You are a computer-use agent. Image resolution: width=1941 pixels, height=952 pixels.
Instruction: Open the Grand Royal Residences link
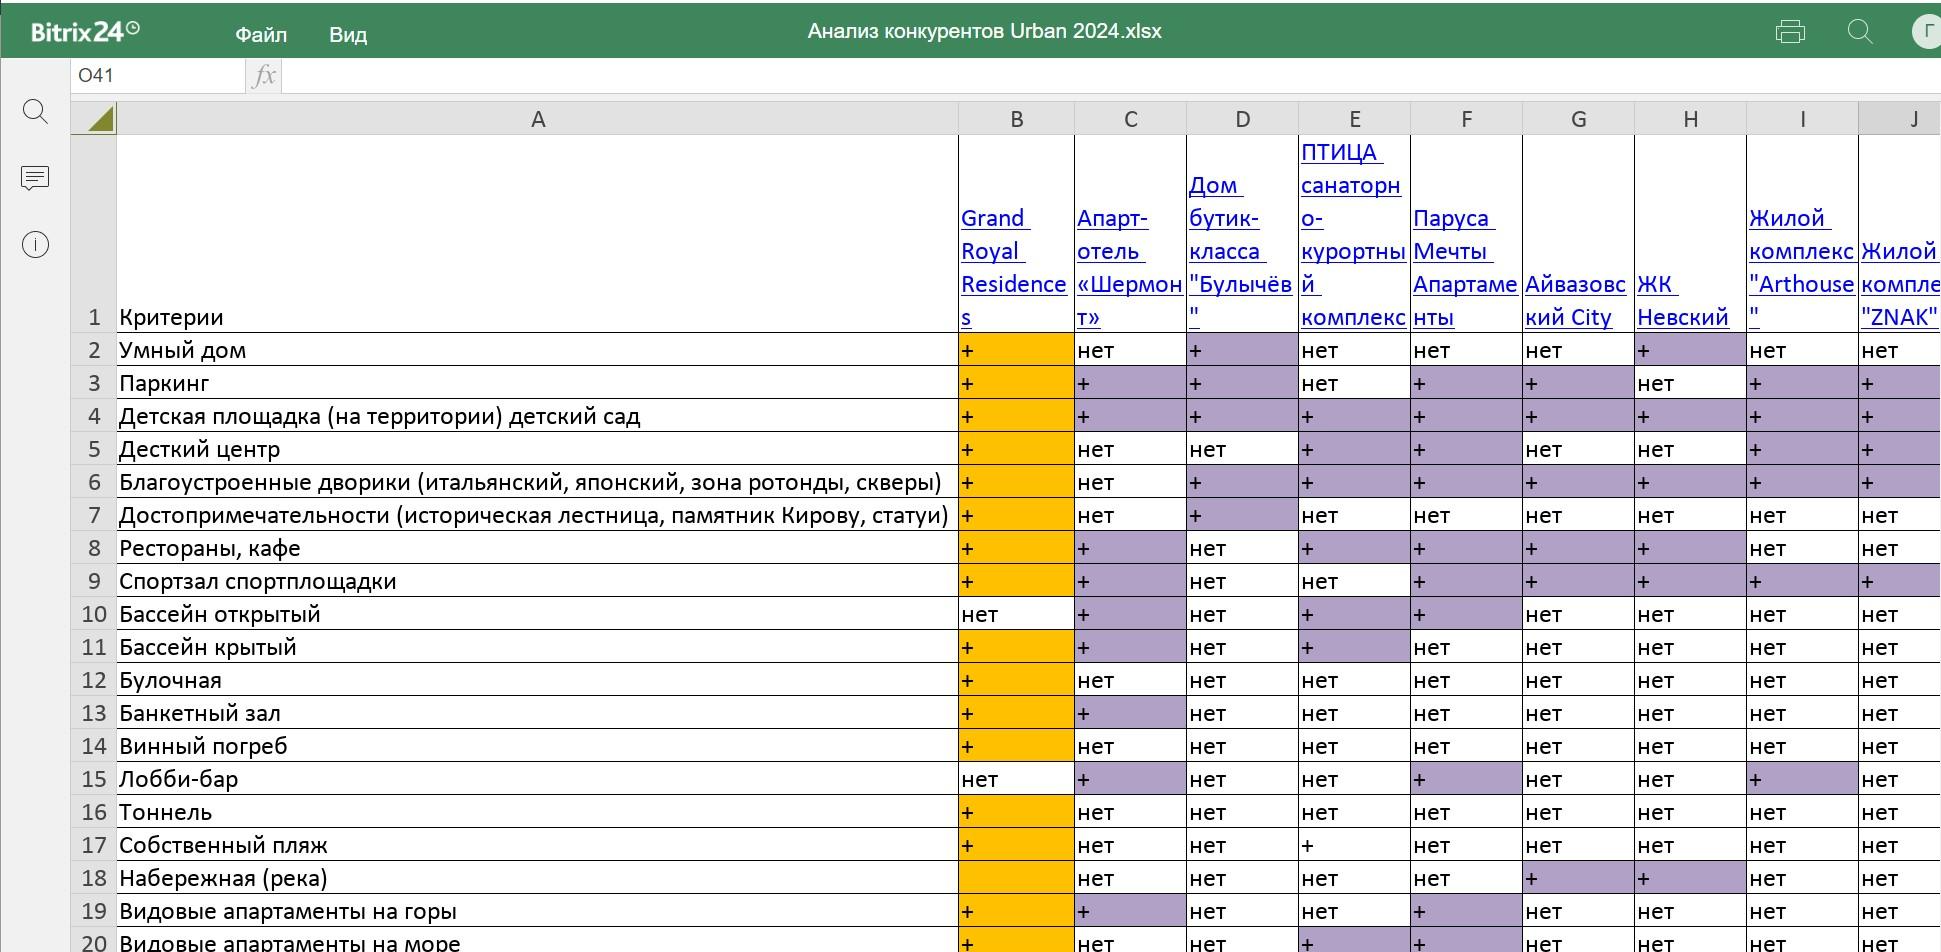pos(1014,267)
